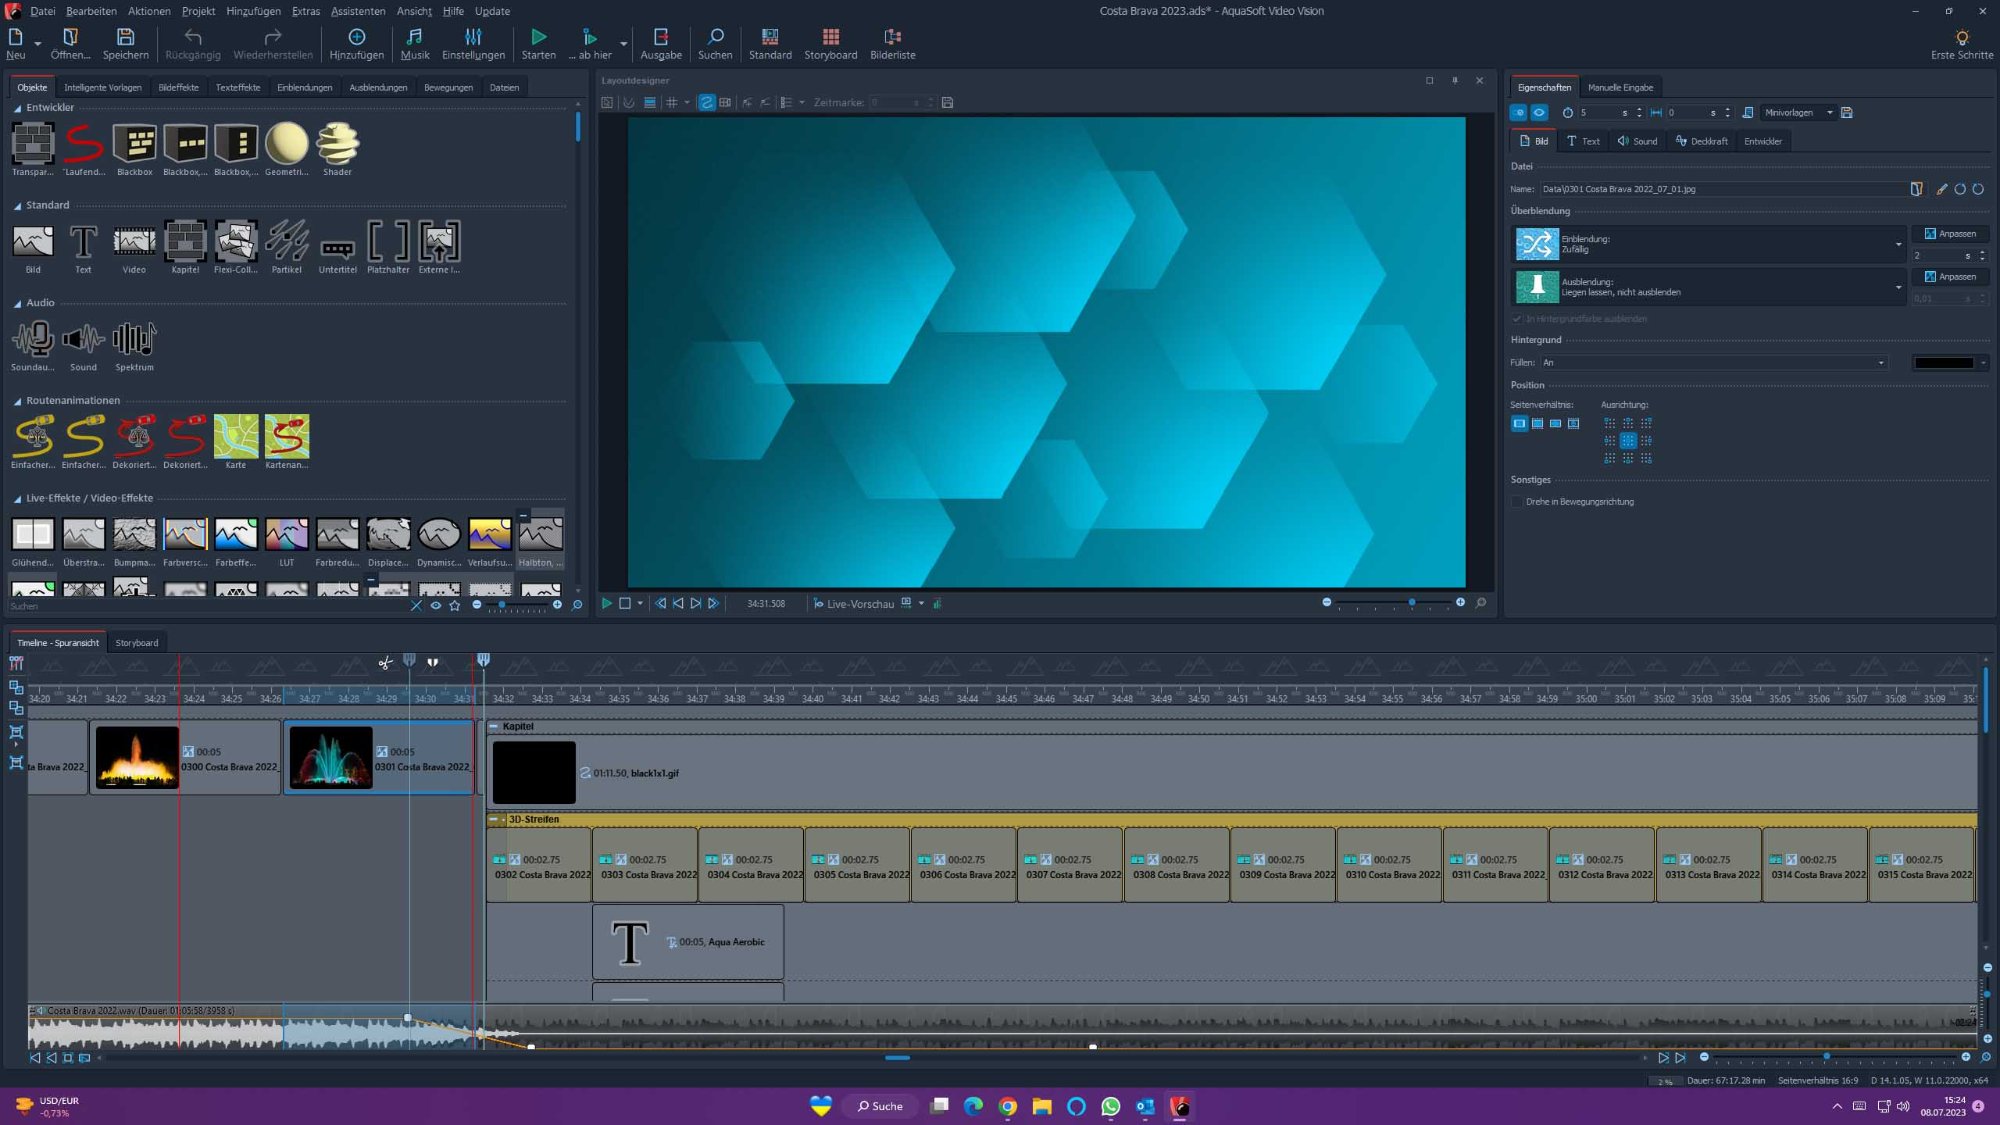The width and height of the screenshot is (2000, 1125).
Task: Select the Partikel object icon
Action: 286,242
